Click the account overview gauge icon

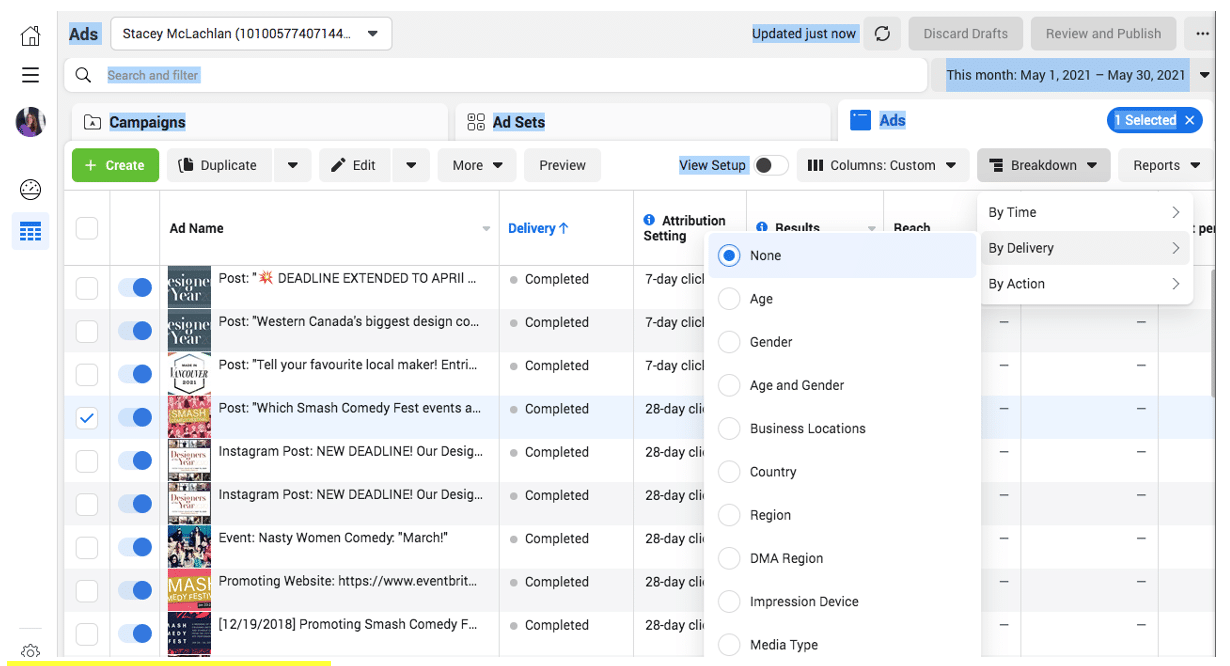(x=31, y=189)
